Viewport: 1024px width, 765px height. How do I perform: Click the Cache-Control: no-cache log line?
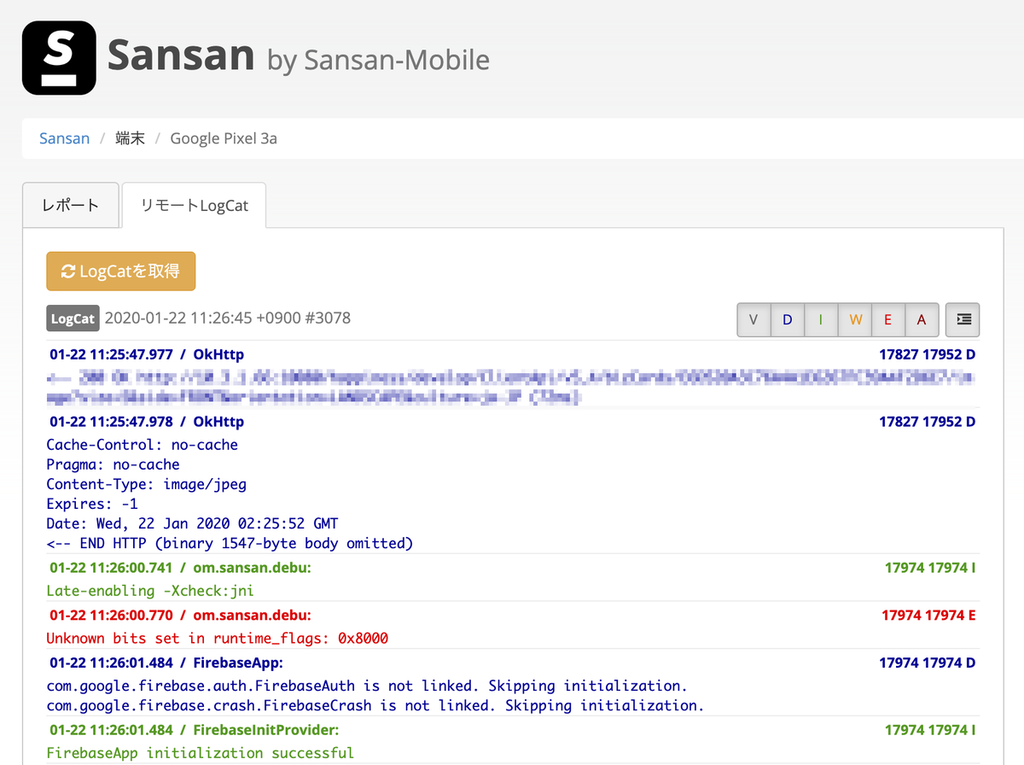point(142,445)
